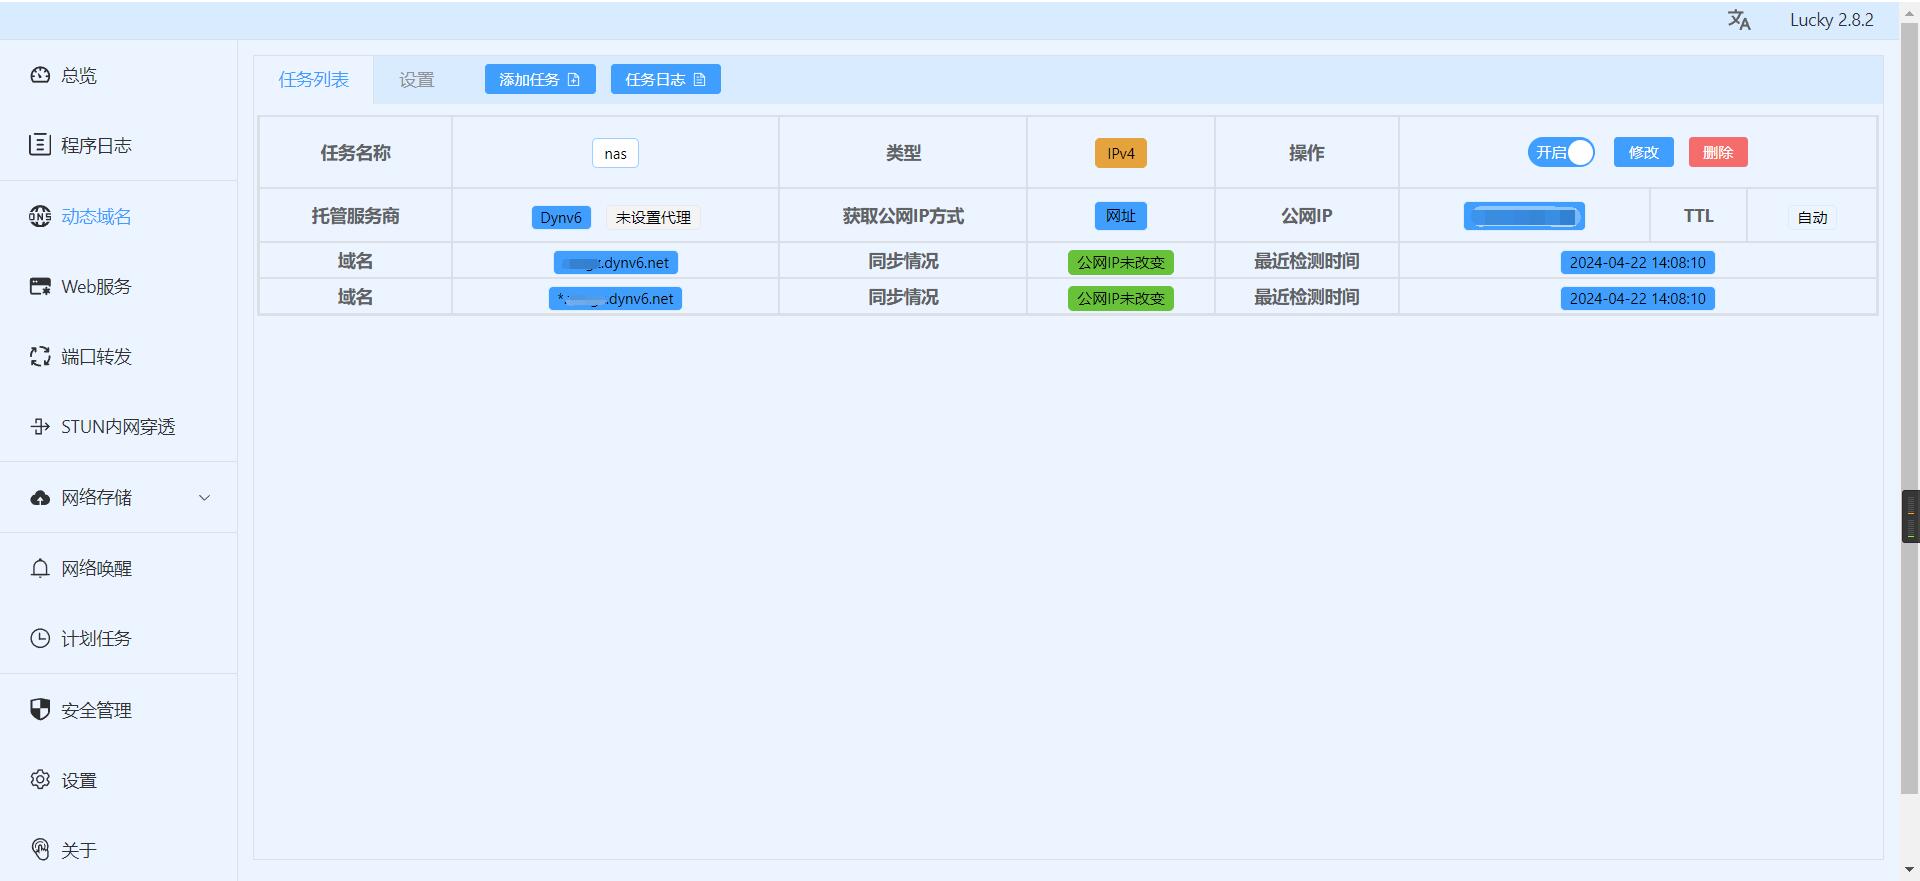The height and width of the screenshot is (881, 1920).
Task: Toggle the 开启 switch for nas task
Action: tap(1560, 153)
